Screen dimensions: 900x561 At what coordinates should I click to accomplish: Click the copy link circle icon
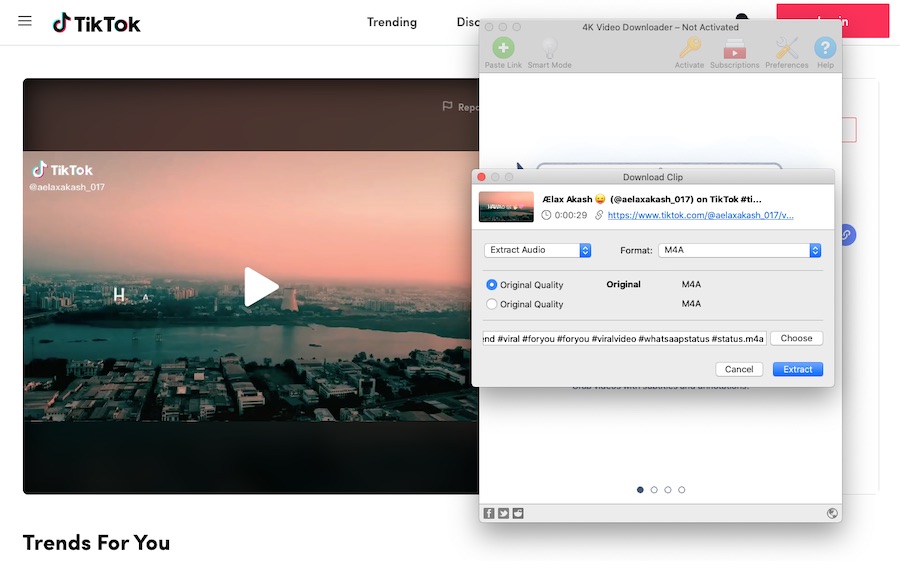click(848, 235)
